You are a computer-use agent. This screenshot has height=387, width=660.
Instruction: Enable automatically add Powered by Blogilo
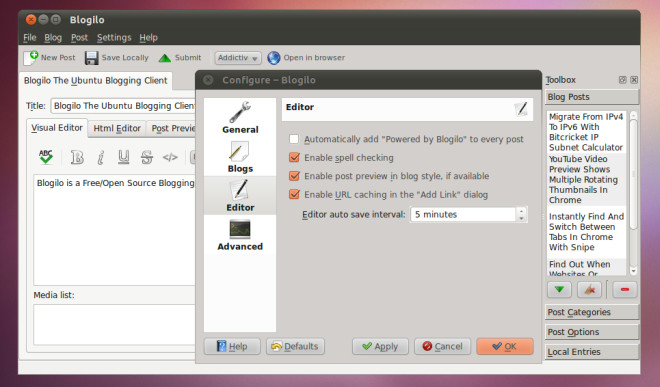(294, 139)
